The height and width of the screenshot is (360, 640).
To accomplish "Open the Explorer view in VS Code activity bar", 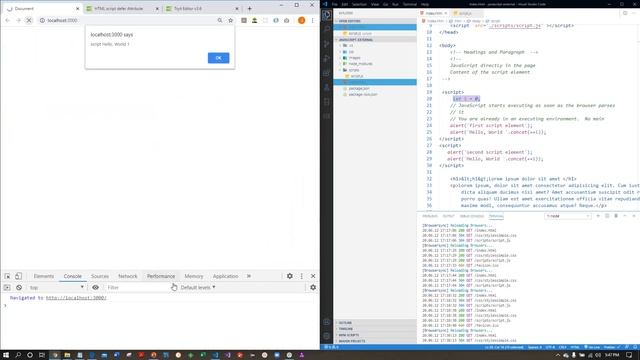I will 327,15.
